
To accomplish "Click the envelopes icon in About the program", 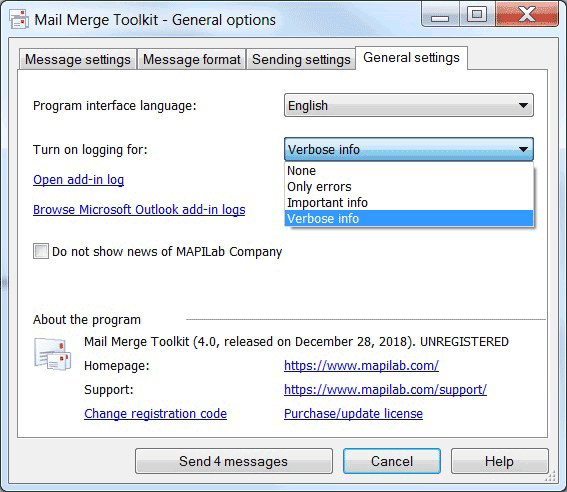I will pyautogui.click(x=53, y=354).
